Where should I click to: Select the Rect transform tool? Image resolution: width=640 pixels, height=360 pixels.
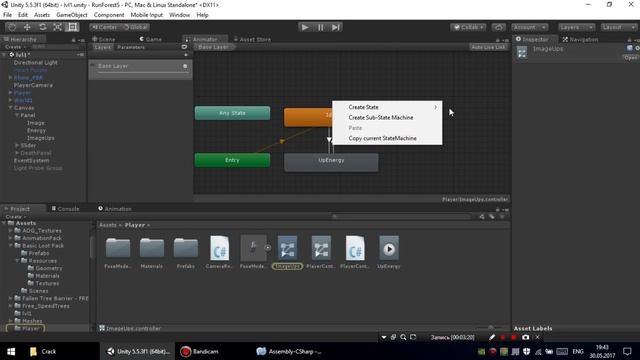73,27
